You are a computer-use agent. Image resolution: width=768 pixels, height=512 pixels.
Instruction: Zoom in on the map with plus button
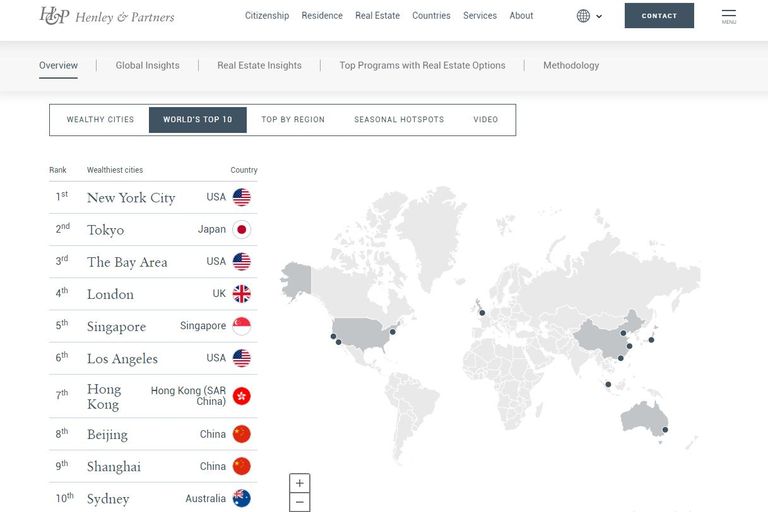[x=299, y=483]
